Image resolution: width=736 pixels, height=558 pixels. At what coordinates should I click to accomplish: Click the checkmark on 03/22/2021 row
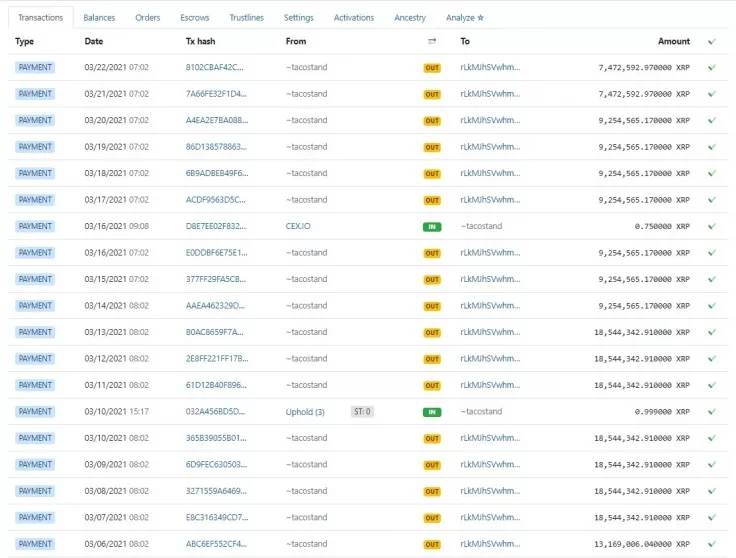[x=712, y=68]
